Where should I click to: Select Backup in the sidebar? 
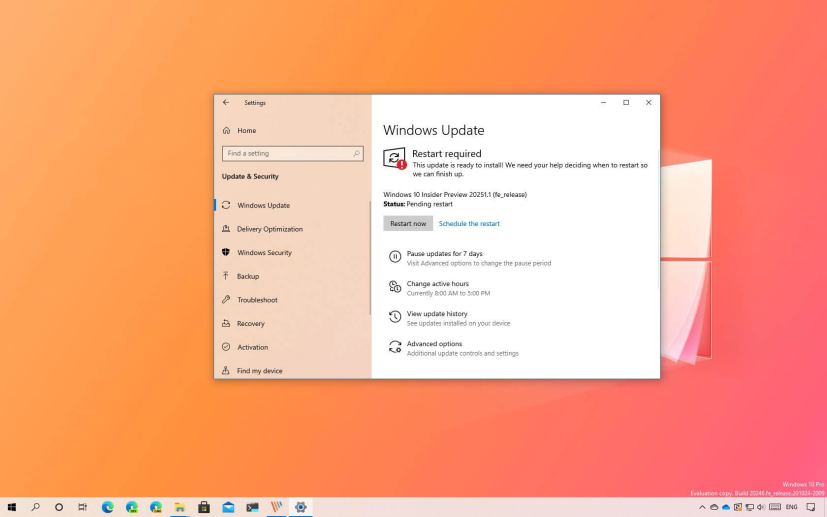pos(248,276)
